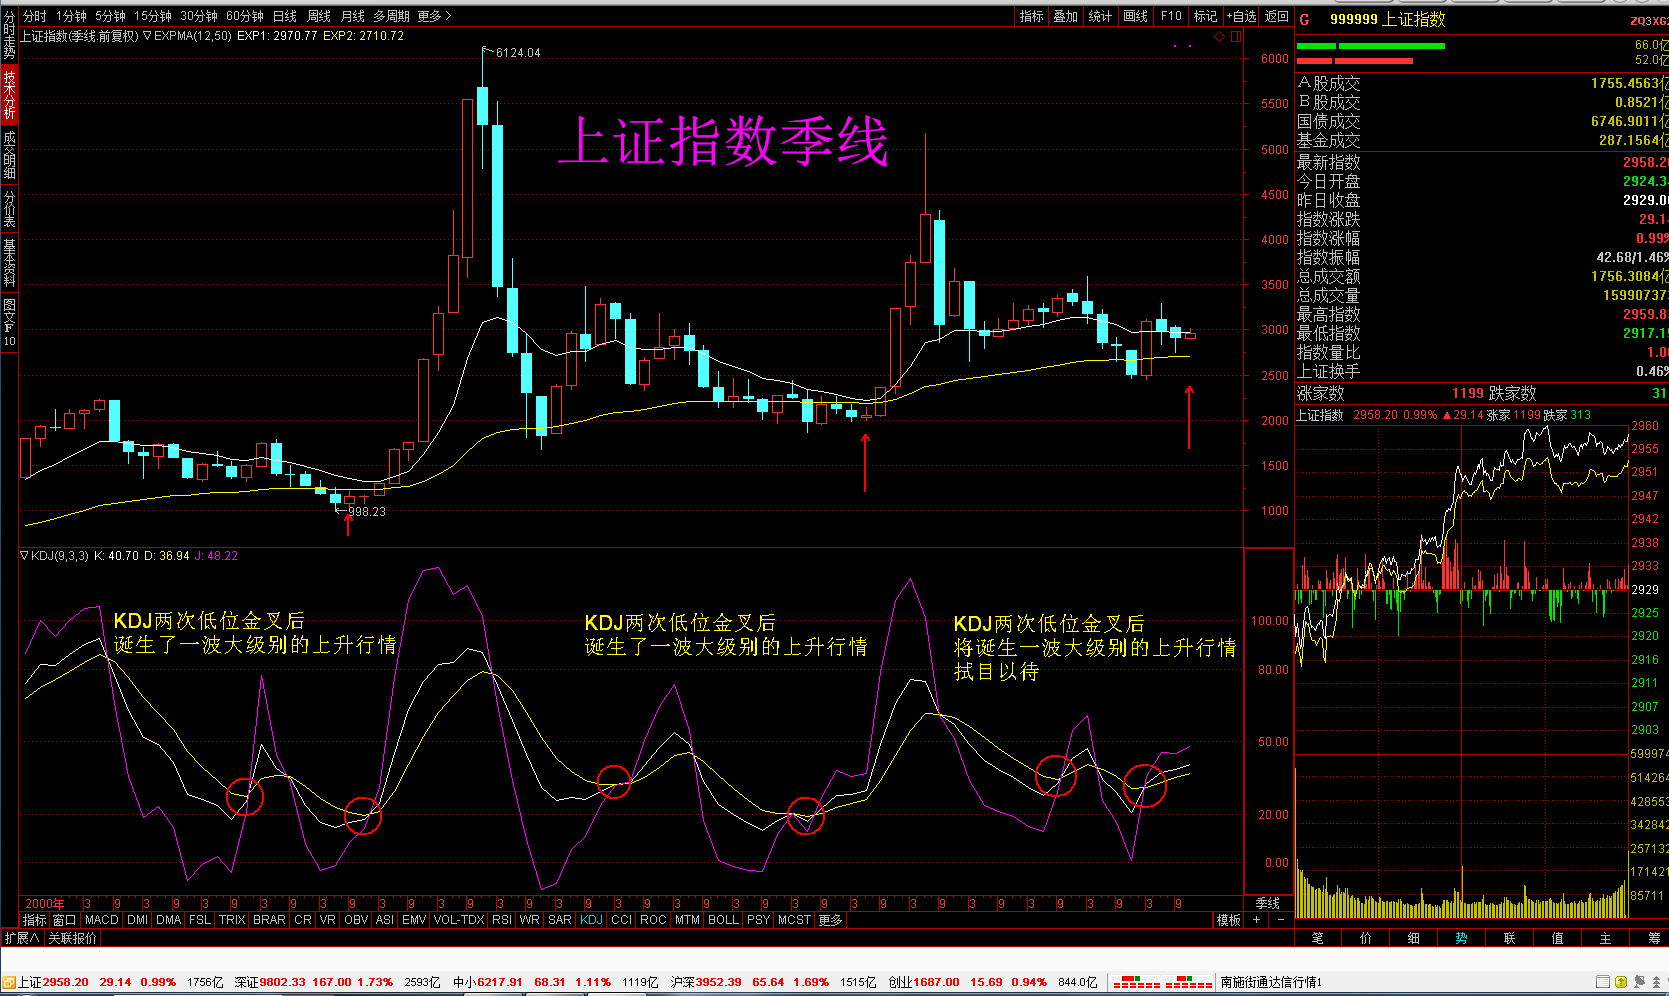Select the RSI indicator
Viewport: 1669px width, 996px height.
point(501,919)
